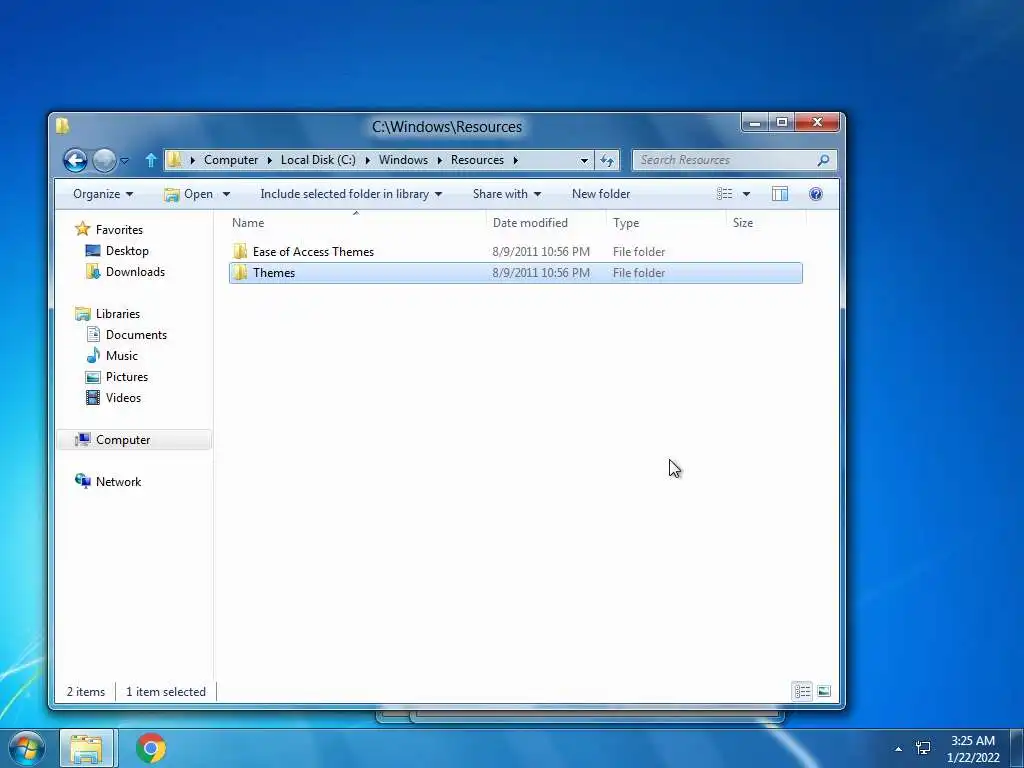Click the greyed Forward arrow button
Viewport: 1024px width, 768px height.
[104, 160]
